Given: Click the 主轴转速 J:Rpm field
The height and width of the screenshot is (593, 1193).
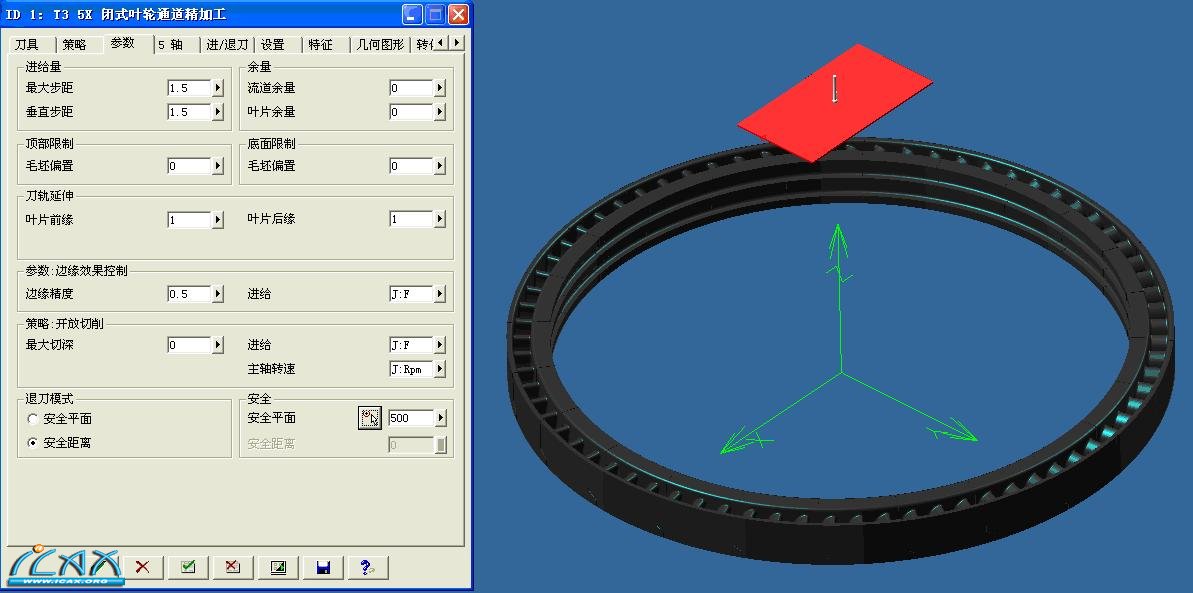Looking at the screenshot, I should (x=412, y=369).
